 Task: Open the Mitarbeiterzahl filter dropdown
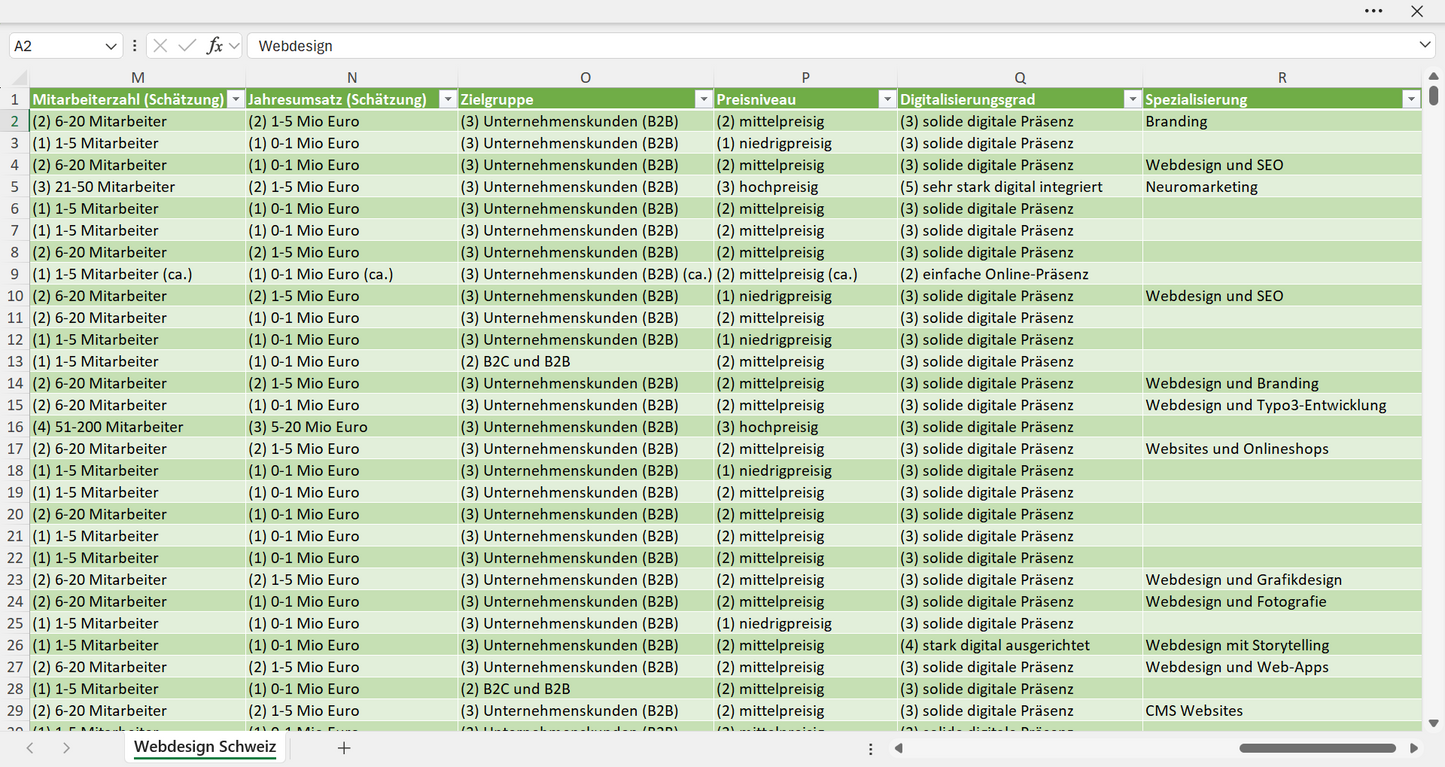pyautogui.click(x=235, y=99)
